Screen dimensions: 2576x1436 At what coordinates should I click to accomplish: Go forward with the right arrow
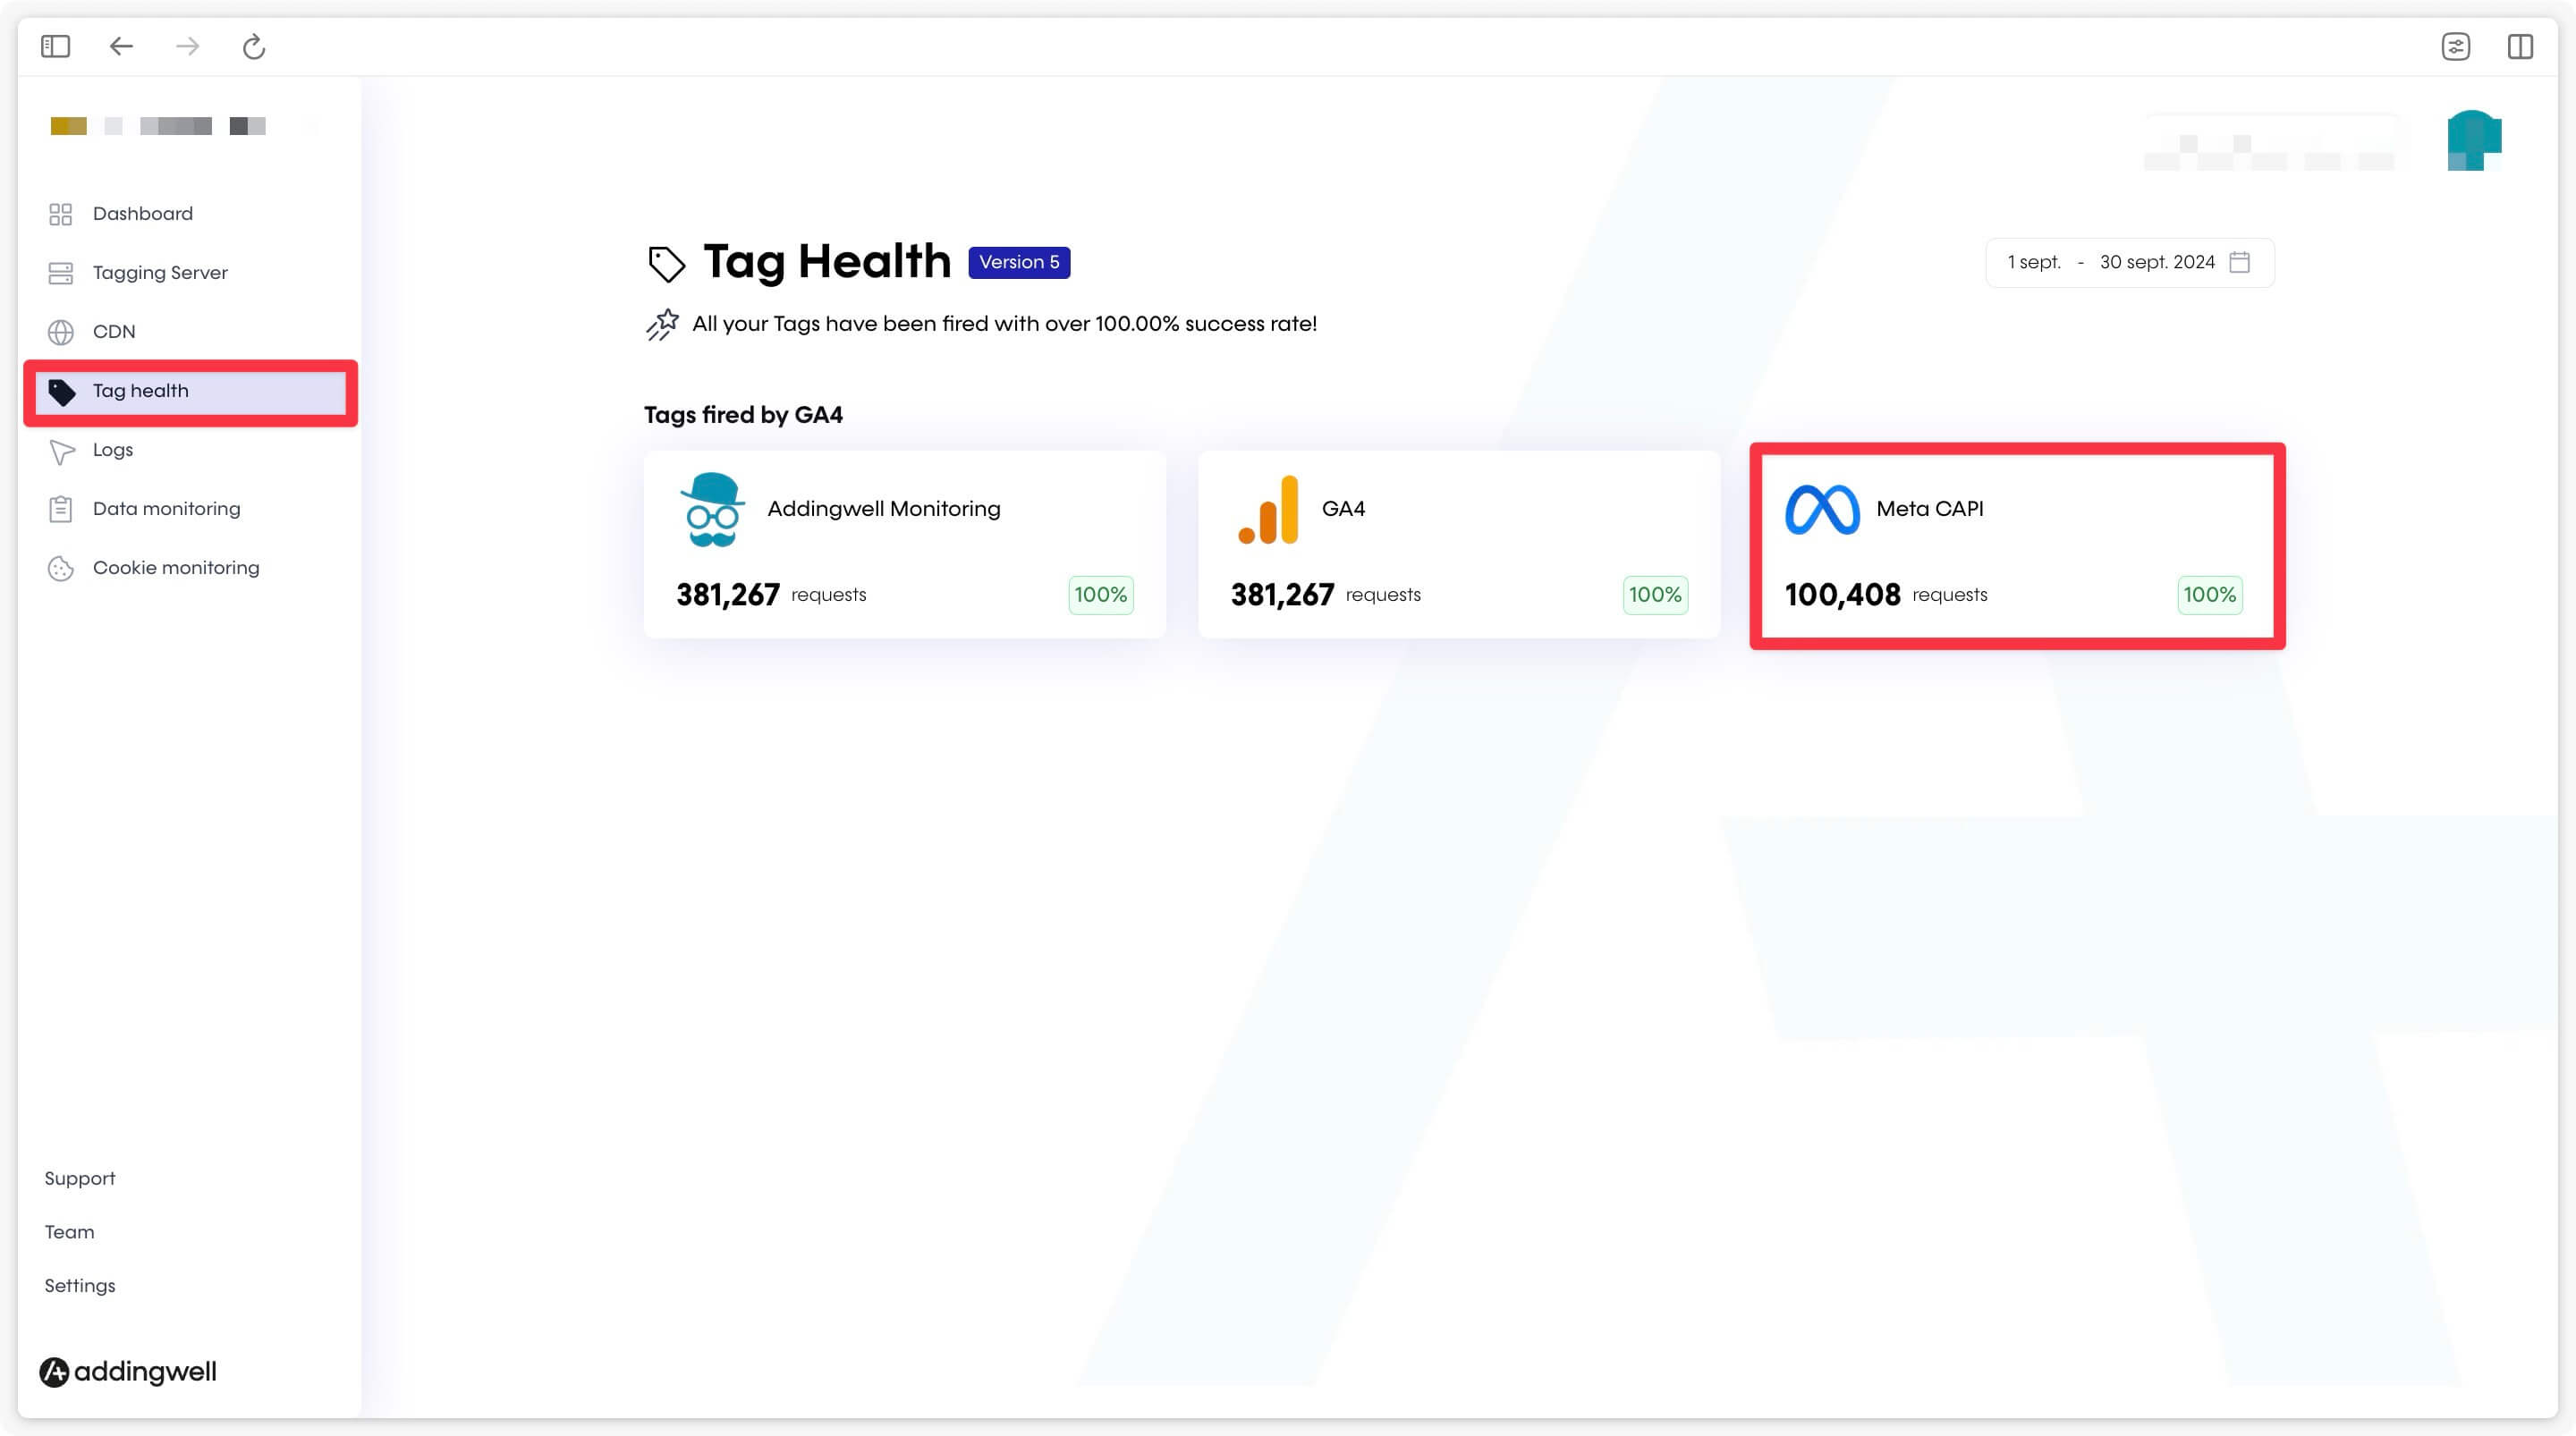click(x=187, y=46)
